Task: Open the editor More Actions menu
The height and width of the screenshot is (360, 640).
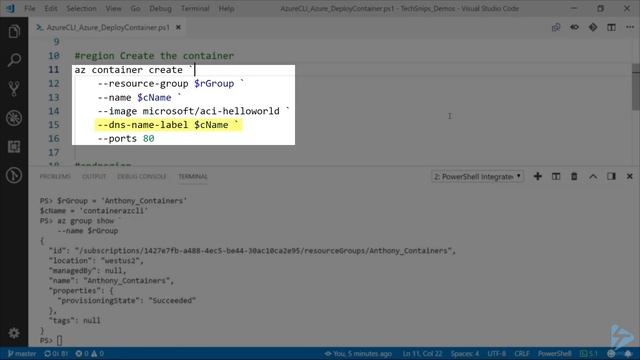Action: click(x=630, y=27)
